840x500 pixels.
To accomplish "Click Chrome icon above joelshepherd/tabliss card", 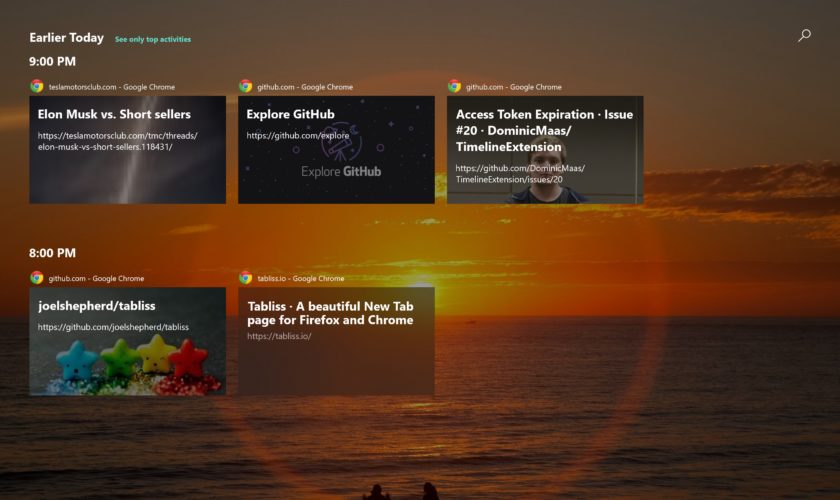I will [x=36, y=277].
